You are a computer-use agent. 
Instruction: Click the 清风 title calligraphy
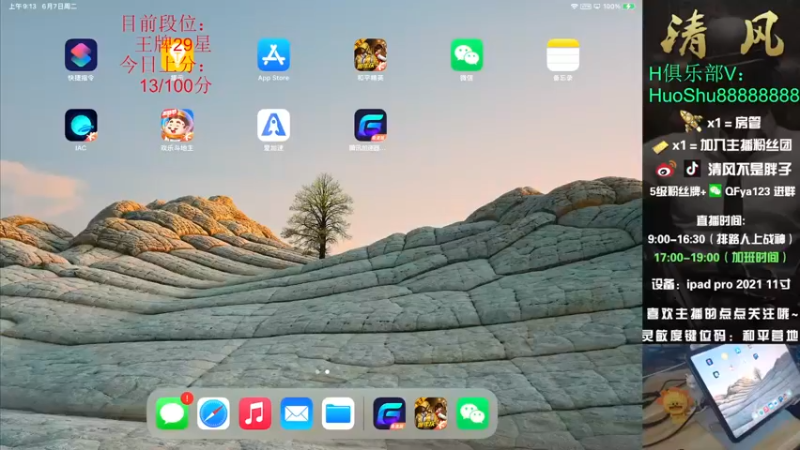pos(722,35)
